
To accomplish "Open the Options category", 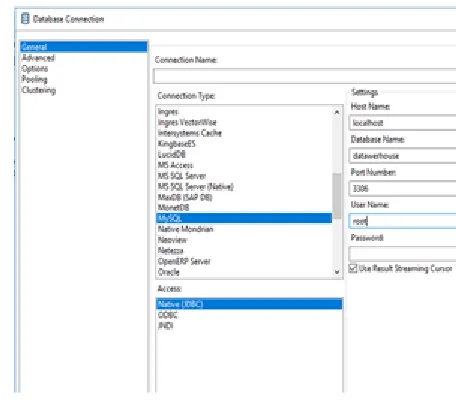I will coord(35,68).
